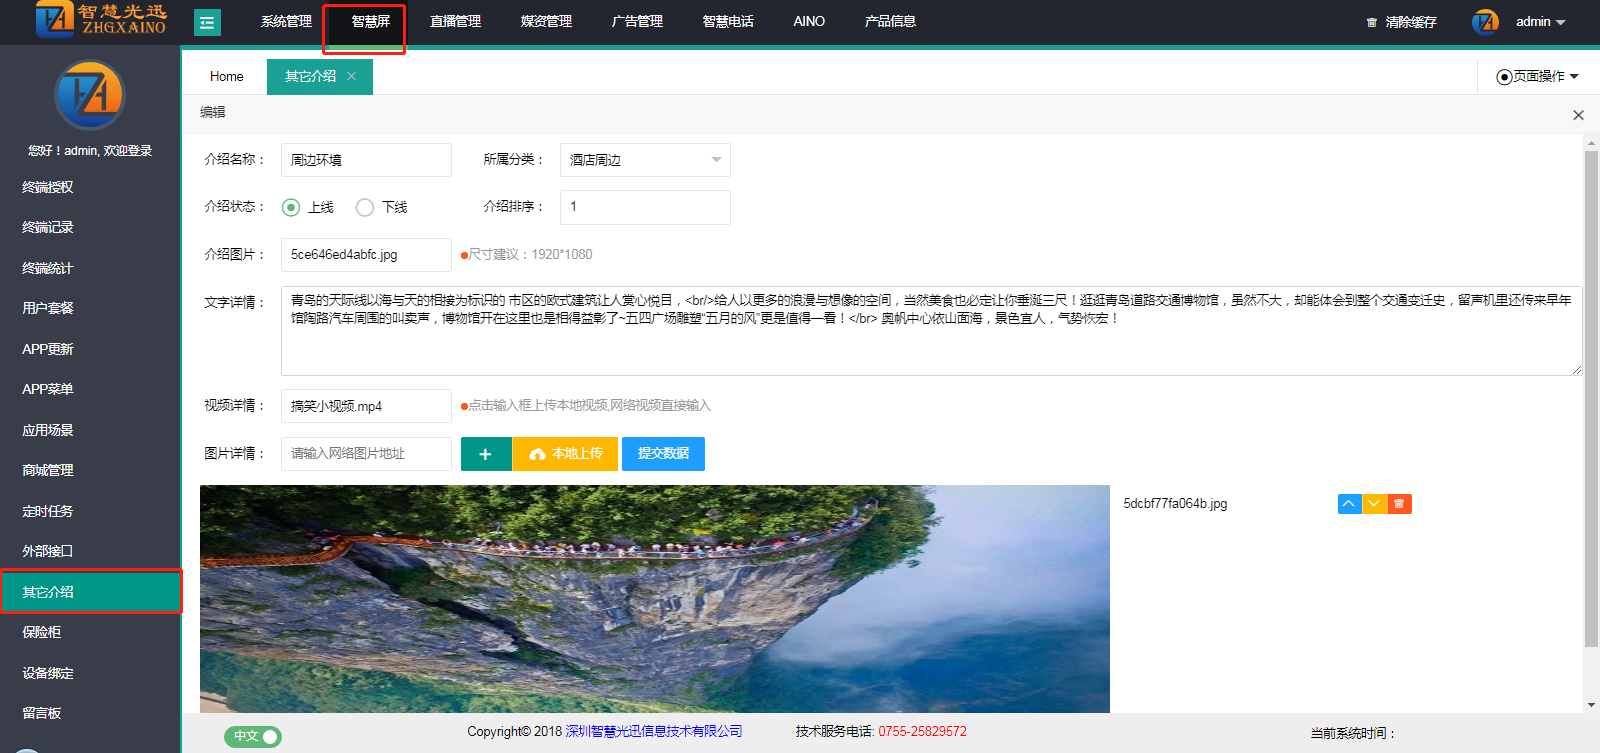
Task: Open the 所属分类 dropdown
Action: [x=645, y=160]
